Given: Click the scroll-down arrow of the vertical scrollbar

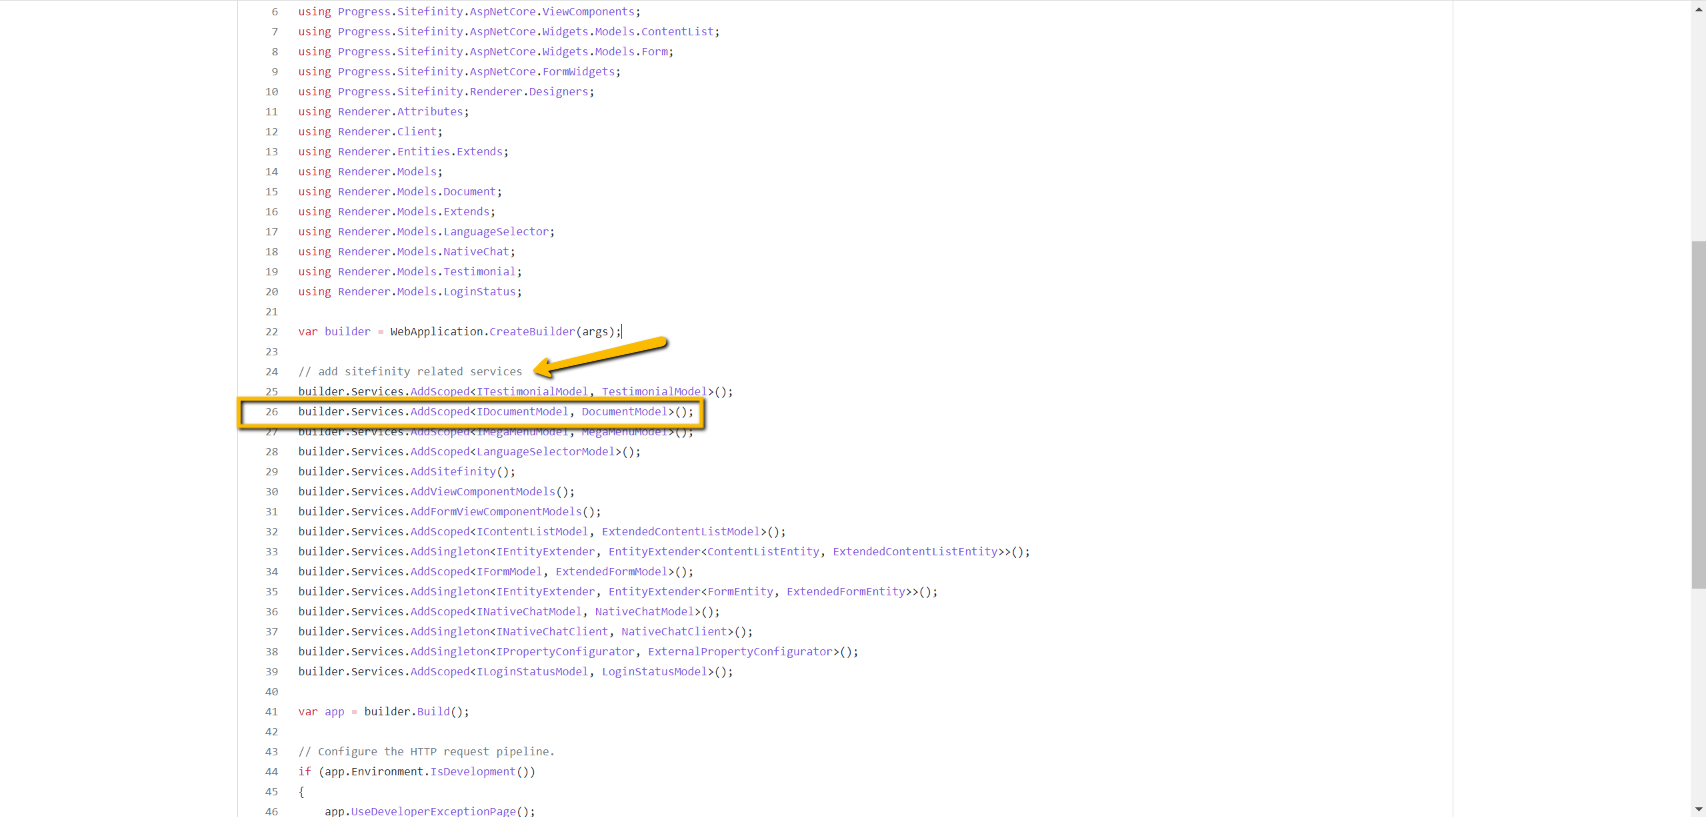Looking at the screenshot, I should click(1698, 809).
